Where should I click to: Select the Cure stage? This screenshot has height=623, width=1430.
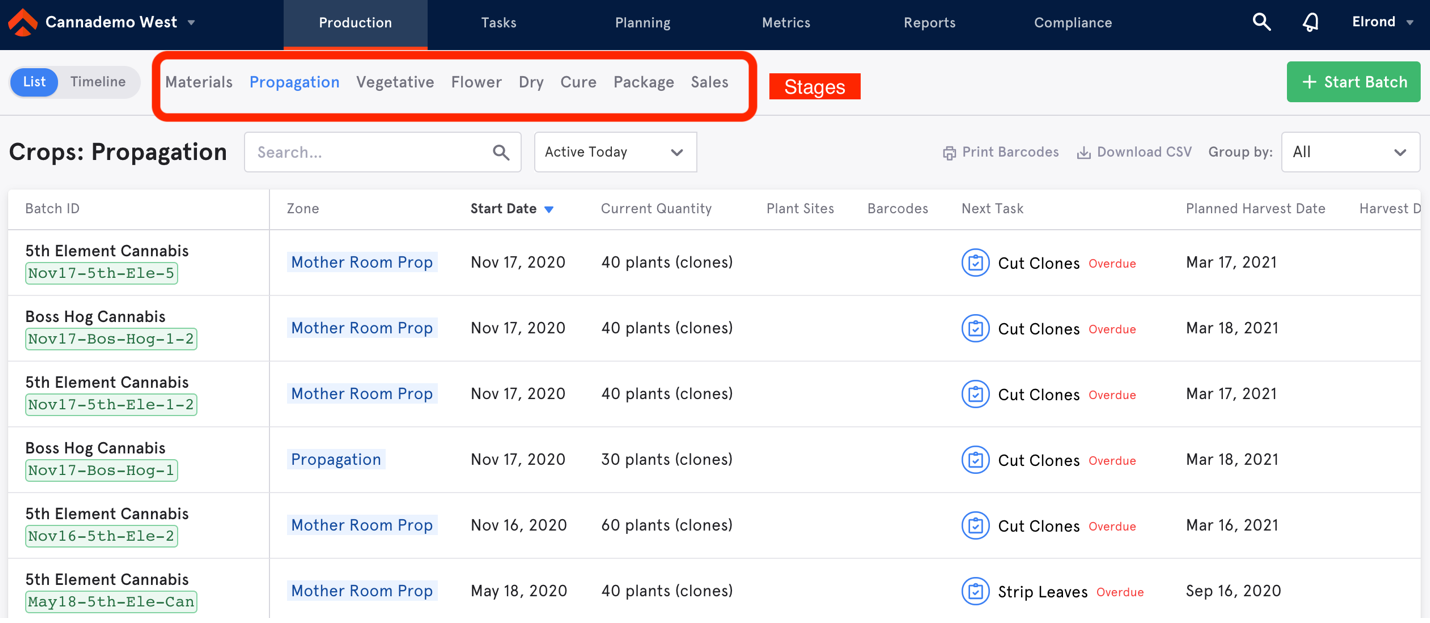coord(578,82)
